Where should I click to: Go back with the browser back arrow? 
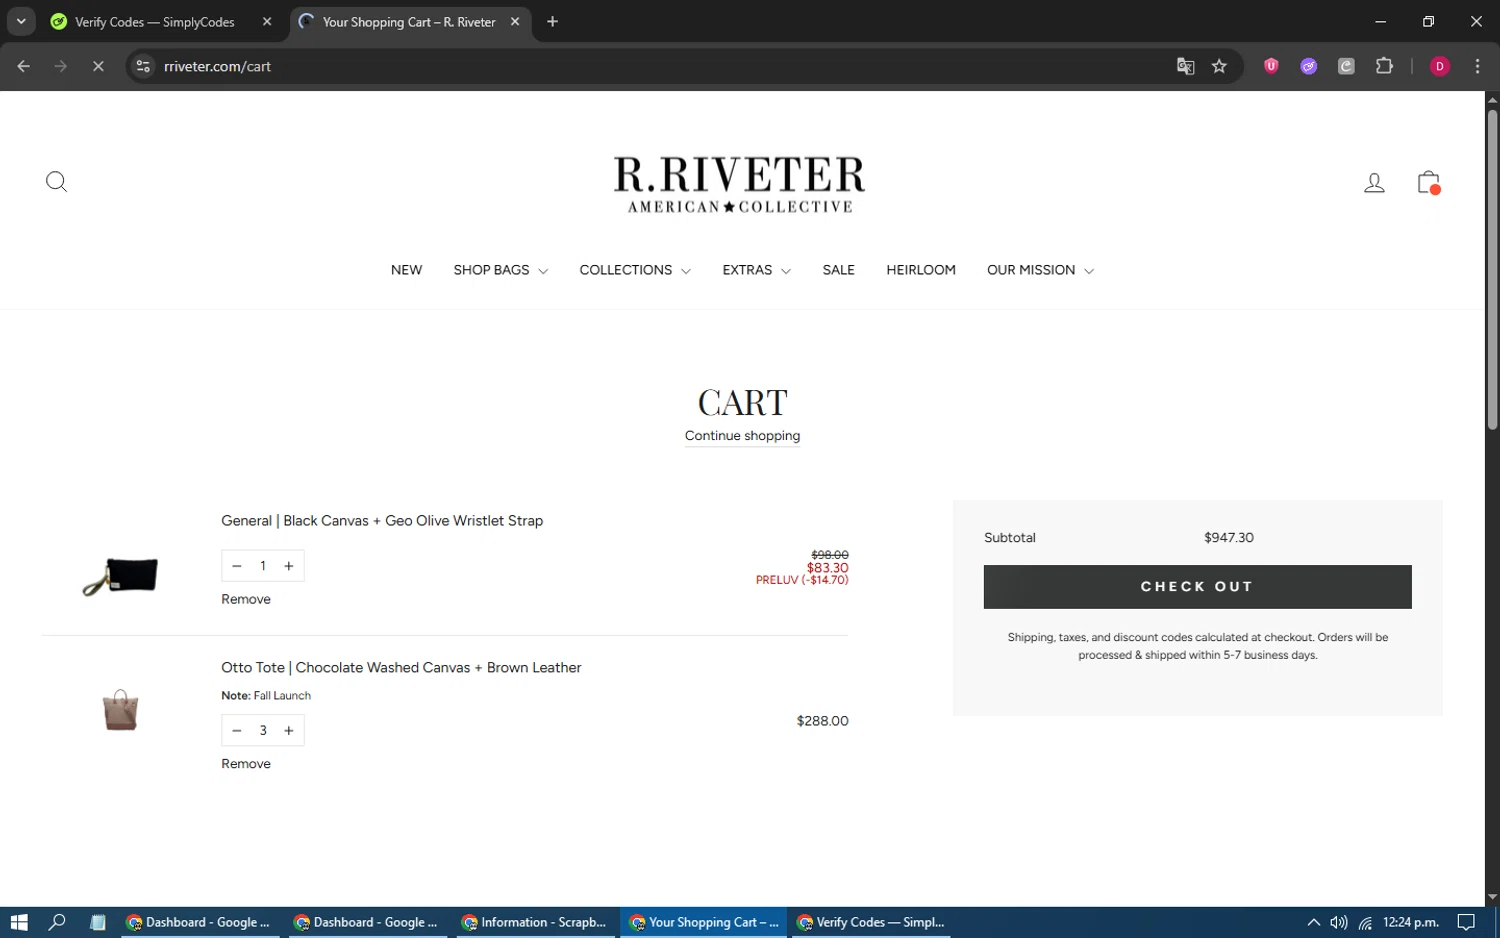23,66
